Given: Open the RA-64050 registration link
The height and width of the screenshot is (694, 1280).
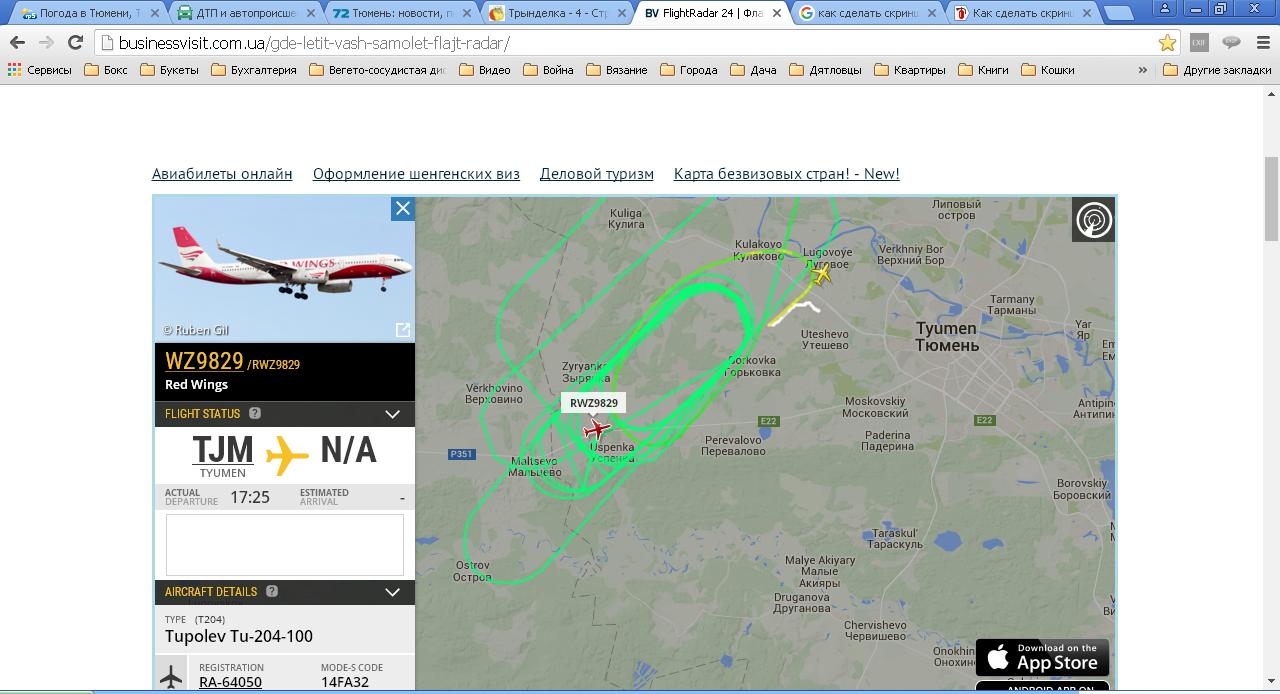Looking at the screenshot, I should [230, 682].
